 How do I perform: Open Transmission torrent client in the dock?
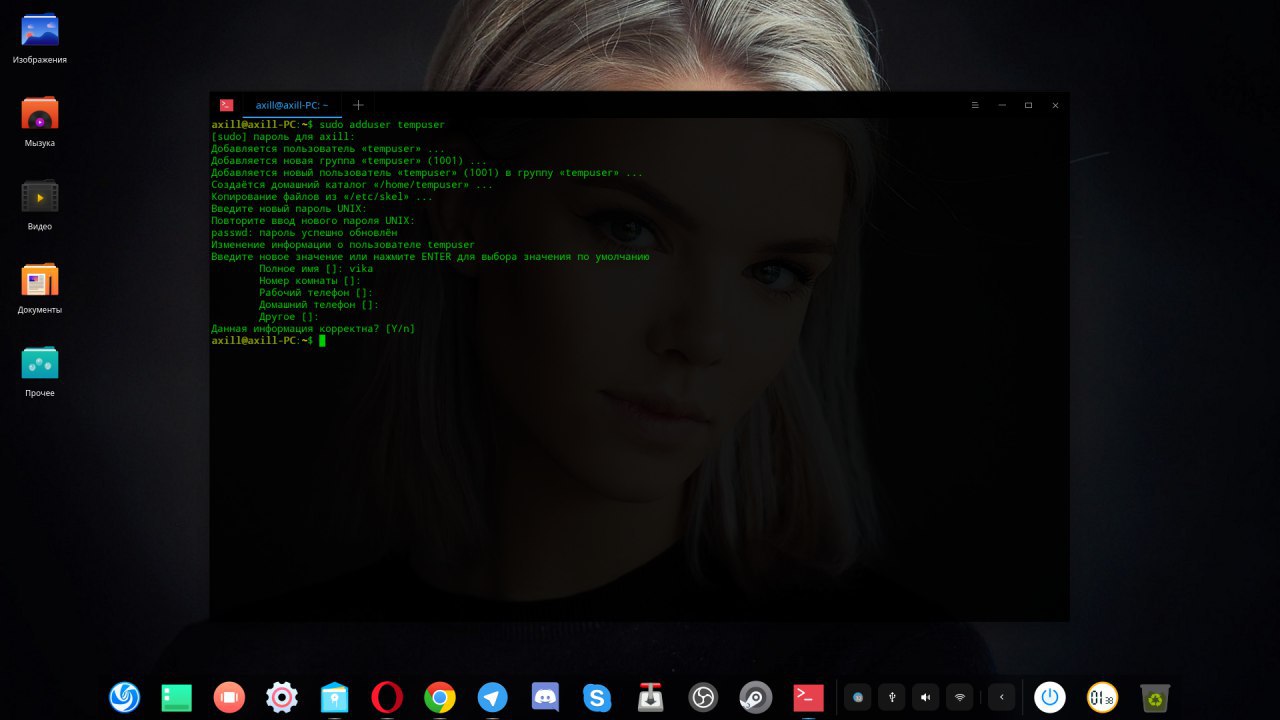(650, 697)
